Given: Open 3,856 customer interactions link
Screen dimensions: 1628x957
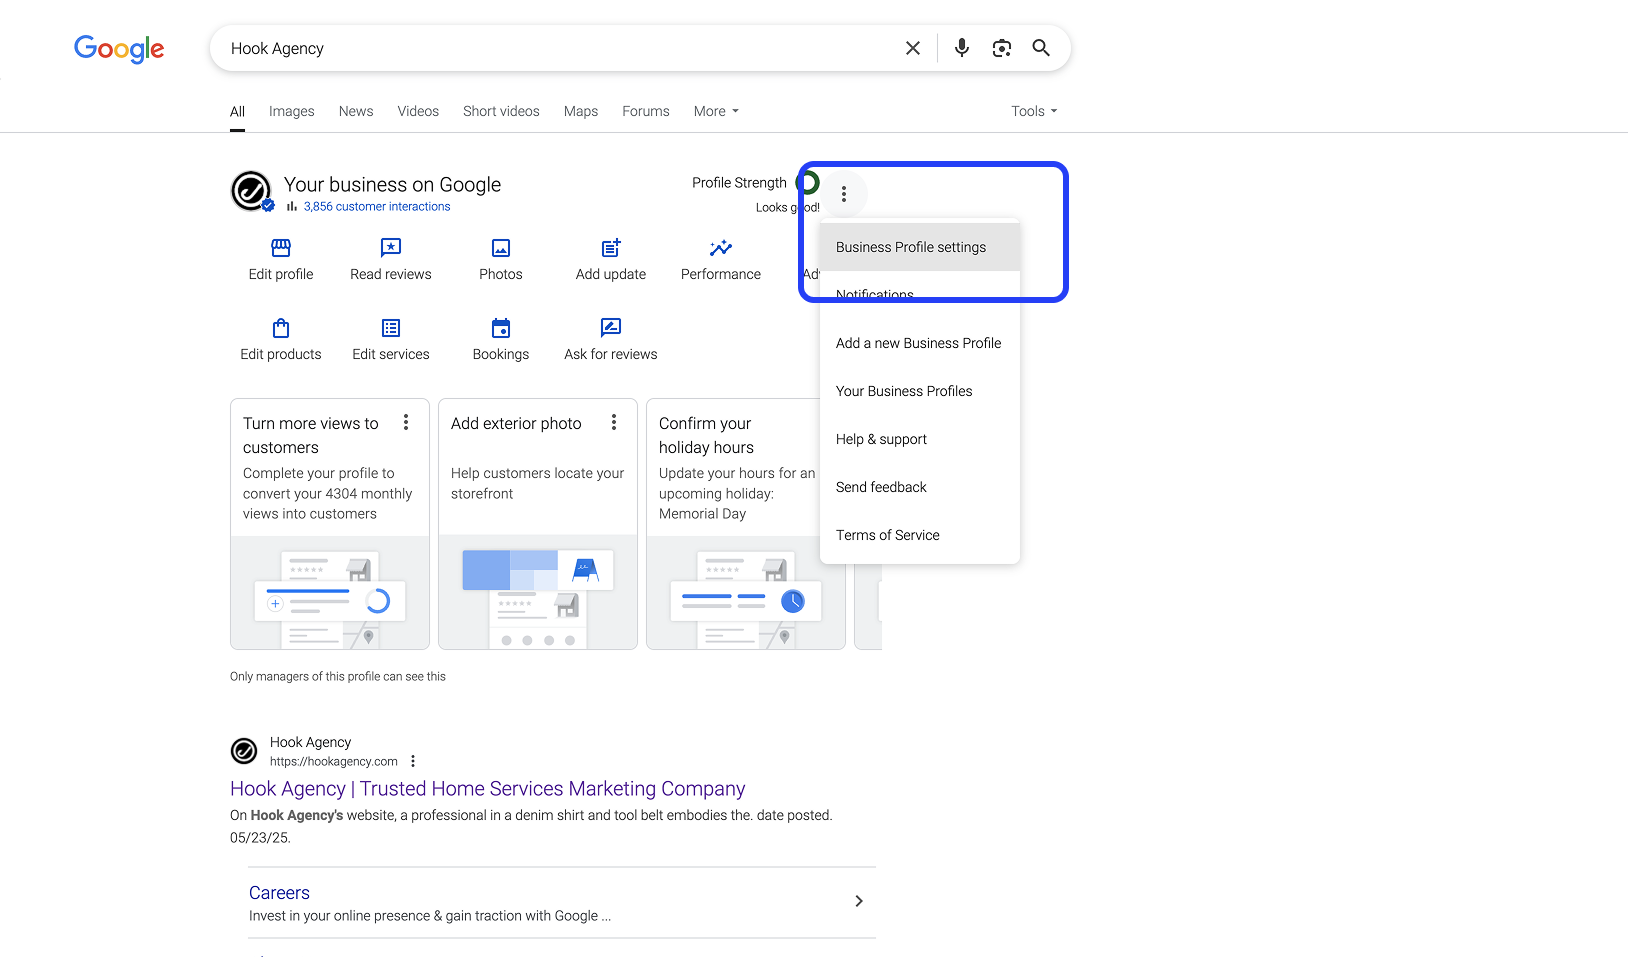Looking at the screenshot, I should pos(377,207).
